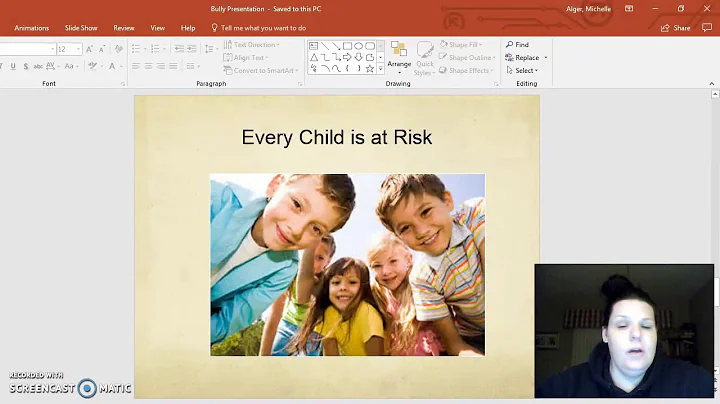The image size is (720, 404).
Task: Toggle Text Shadow formatting
Action: click(x=26, y=66)
